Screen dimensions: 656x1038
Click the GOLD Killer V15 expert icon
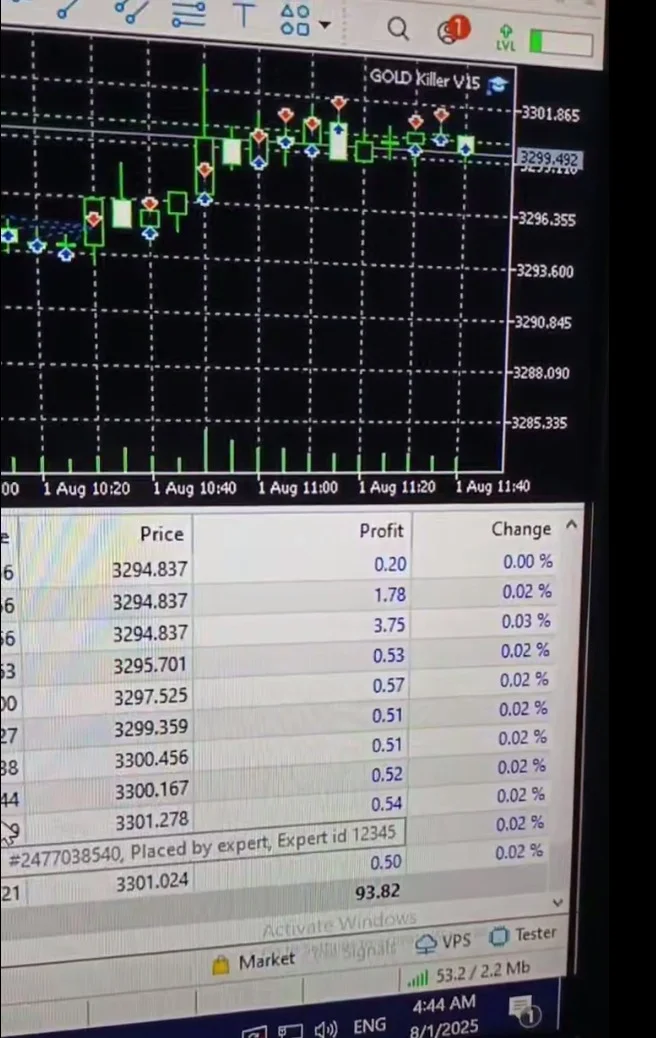click(x=498, y=83)
